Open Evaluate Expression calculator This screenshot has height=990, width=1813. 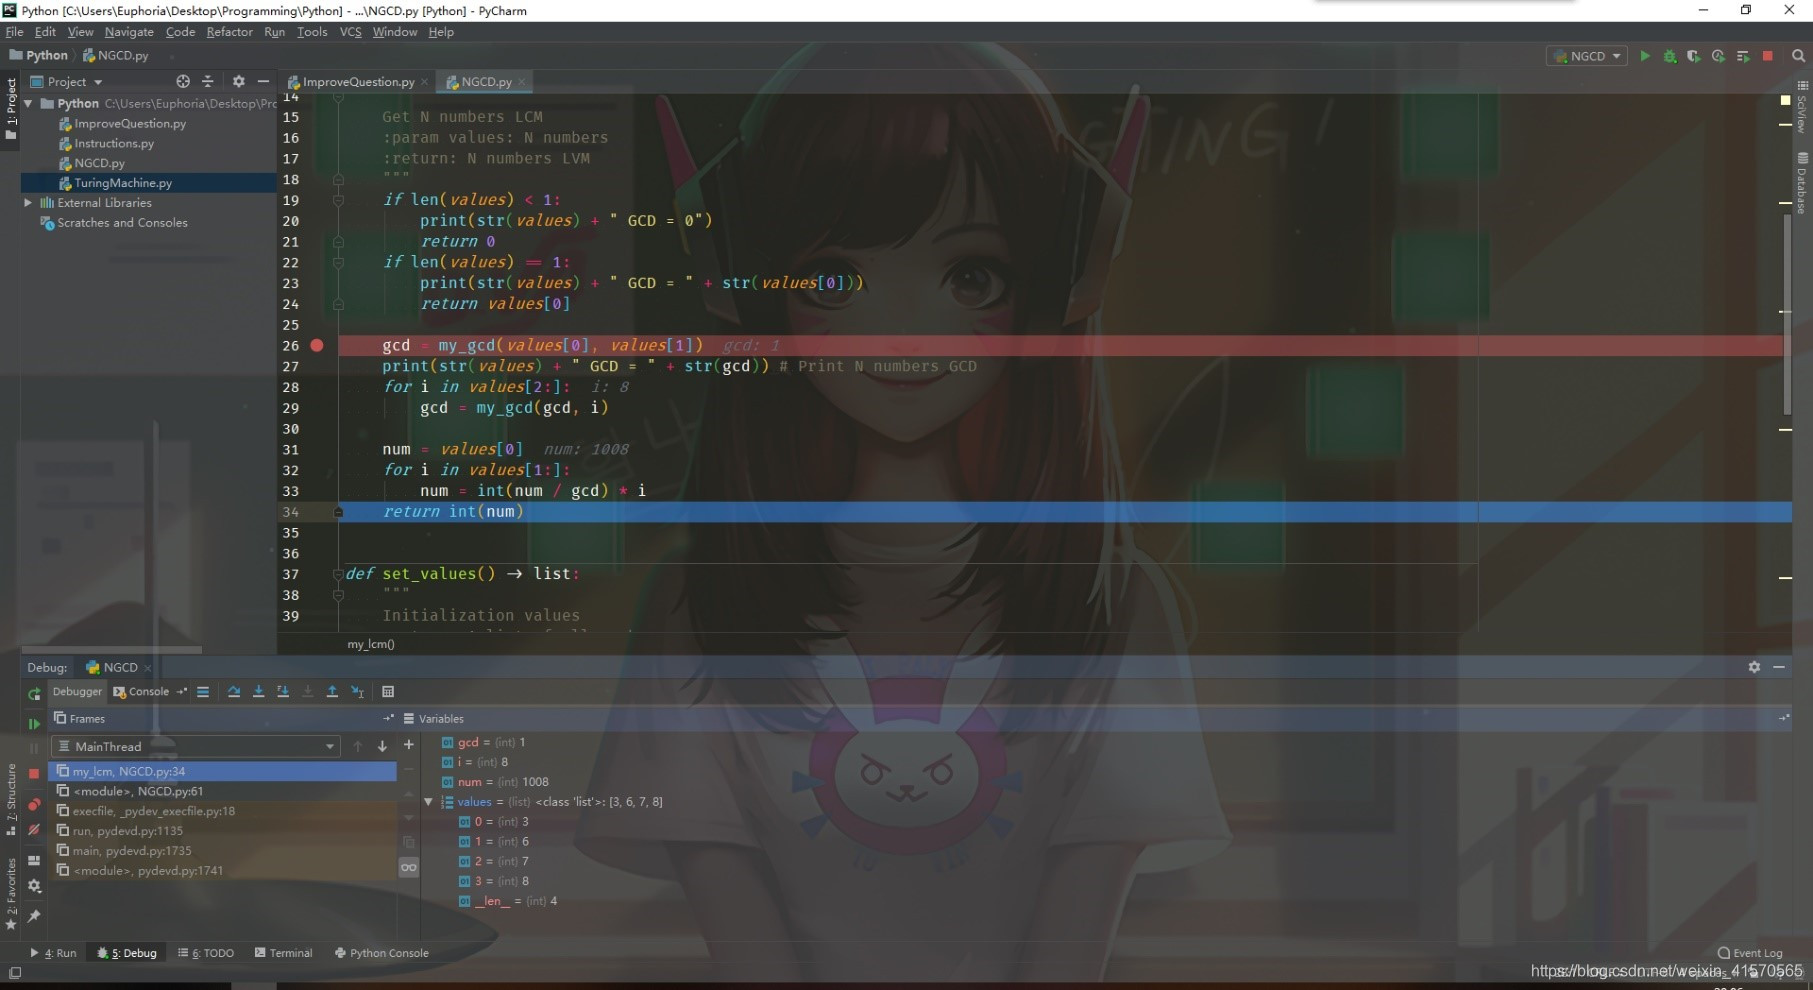point(388,691)
